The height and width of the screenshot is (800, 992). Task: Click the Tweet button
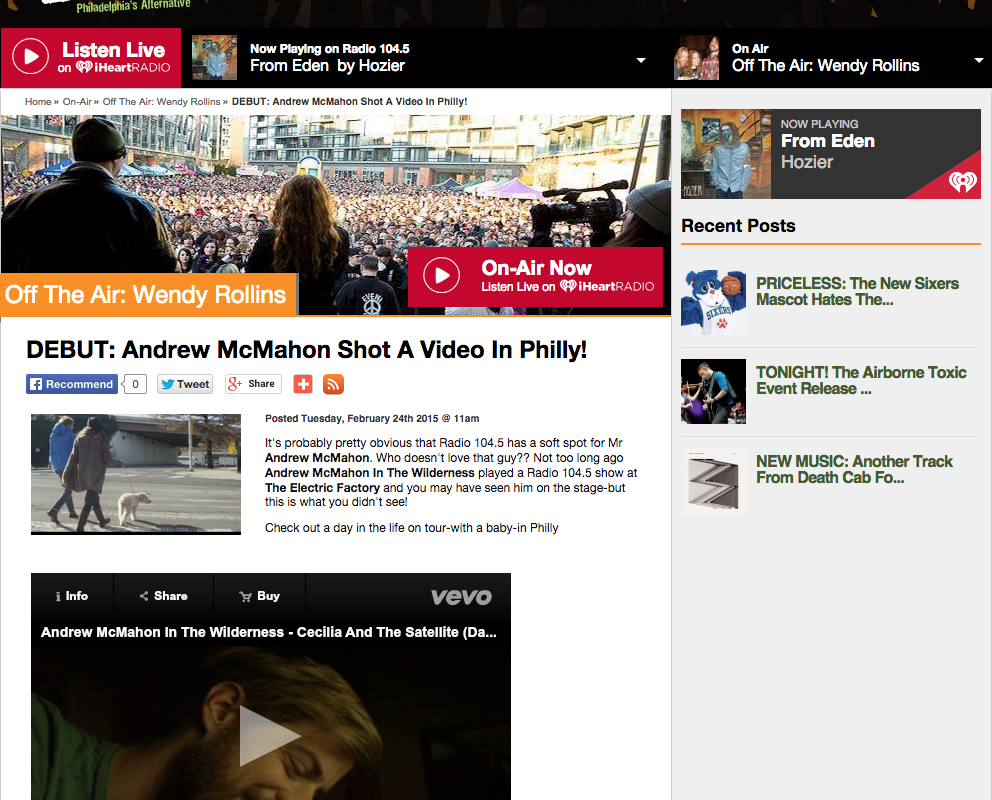(185, 384)
